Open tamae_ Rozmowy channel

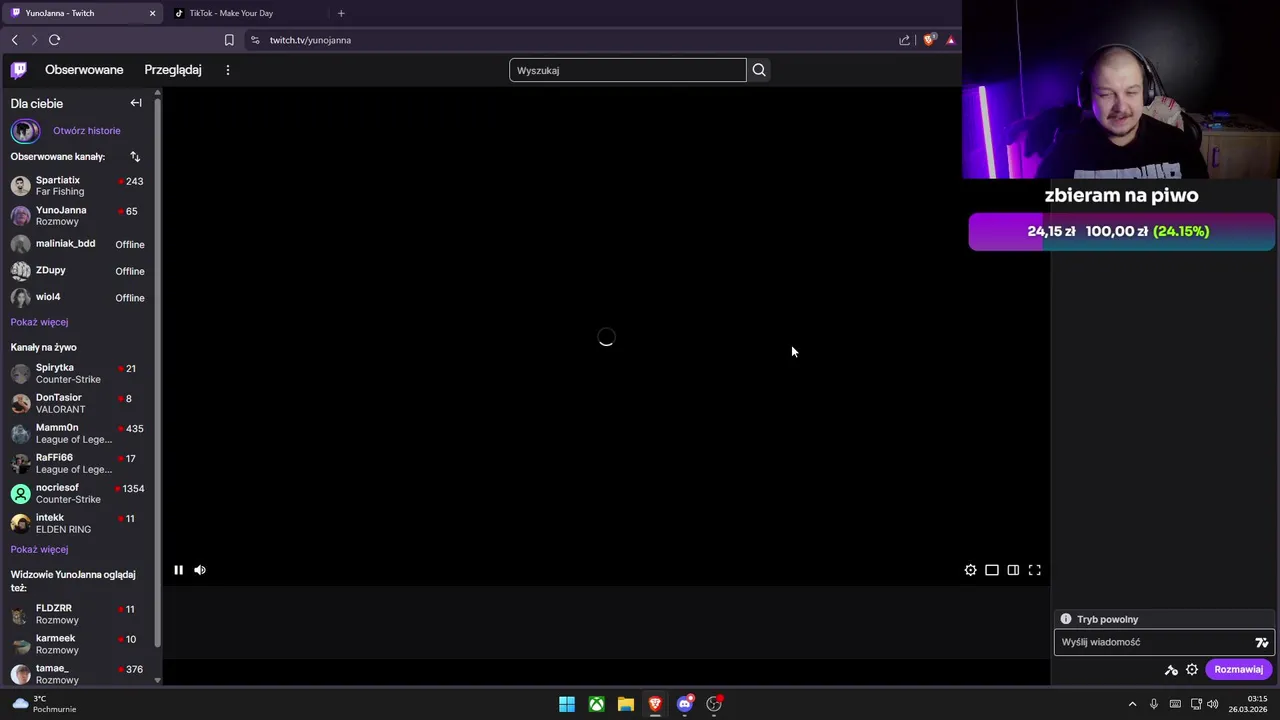[78, 674]
